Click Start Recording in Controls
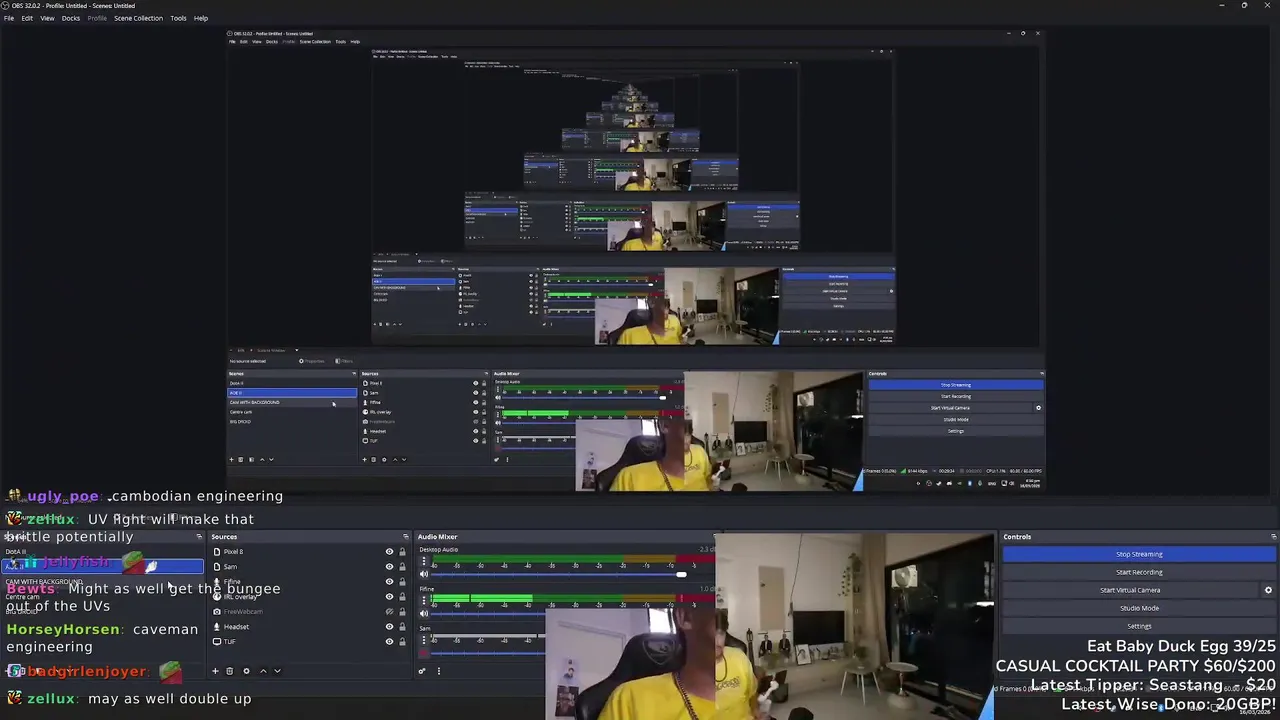This screenshot has width=1280, height=720. [x=1139, y=572]
